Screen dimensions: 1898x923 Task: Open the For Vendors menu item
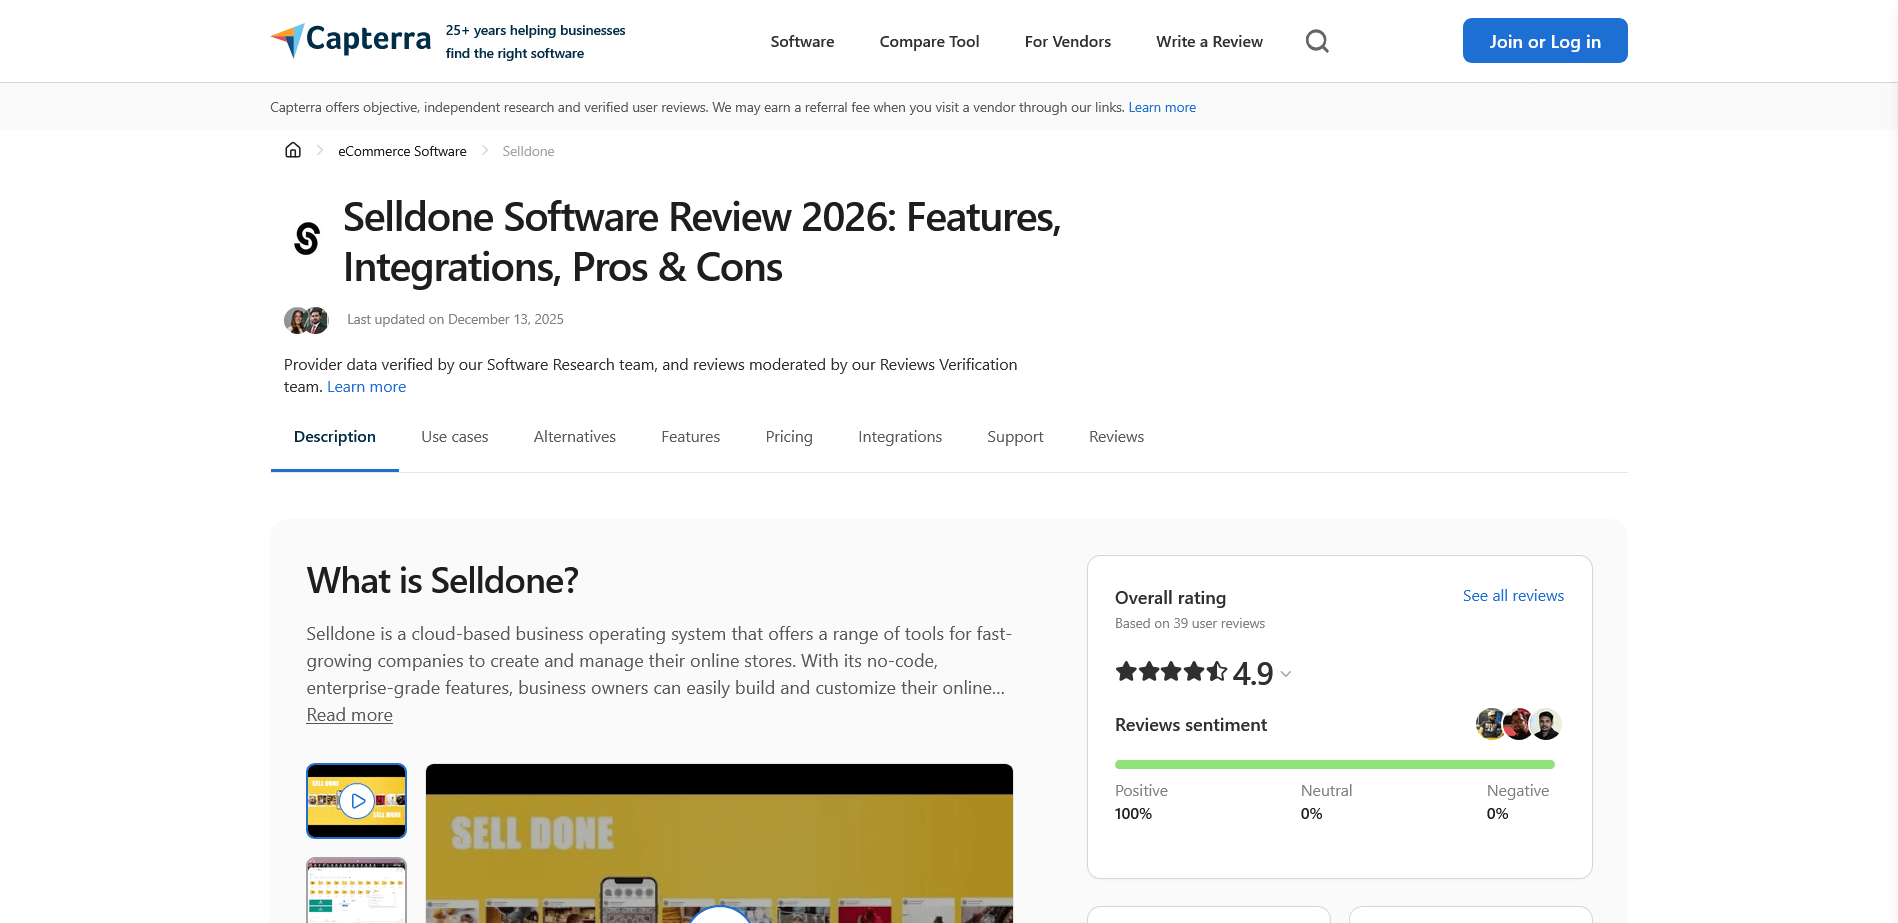pos(1068,41)
